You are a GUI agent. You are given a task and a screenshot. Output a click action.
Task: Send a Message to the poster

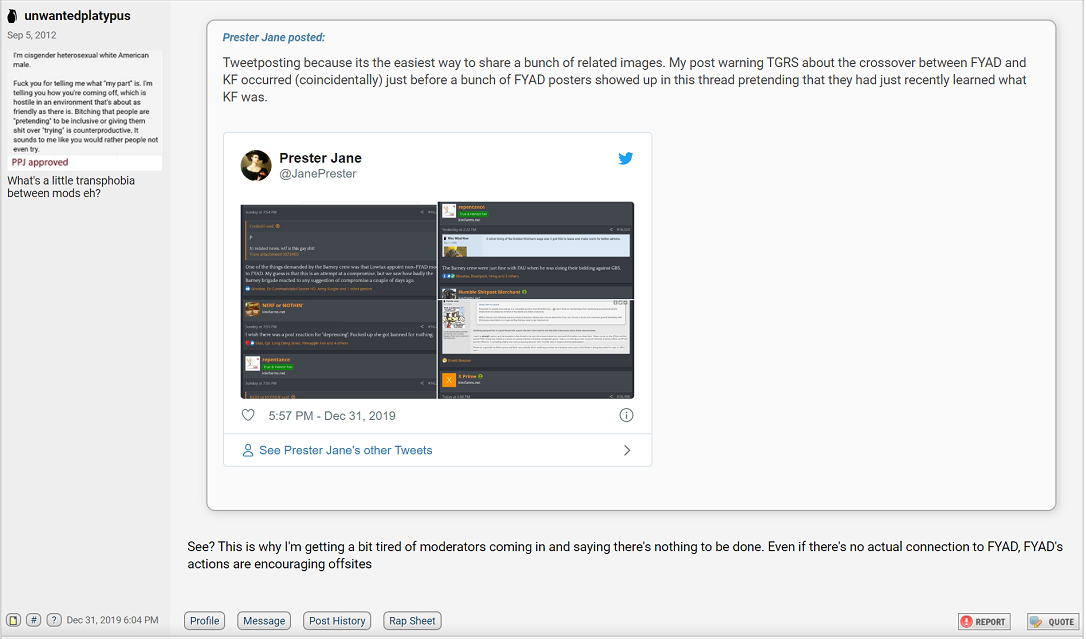(264, 621)
